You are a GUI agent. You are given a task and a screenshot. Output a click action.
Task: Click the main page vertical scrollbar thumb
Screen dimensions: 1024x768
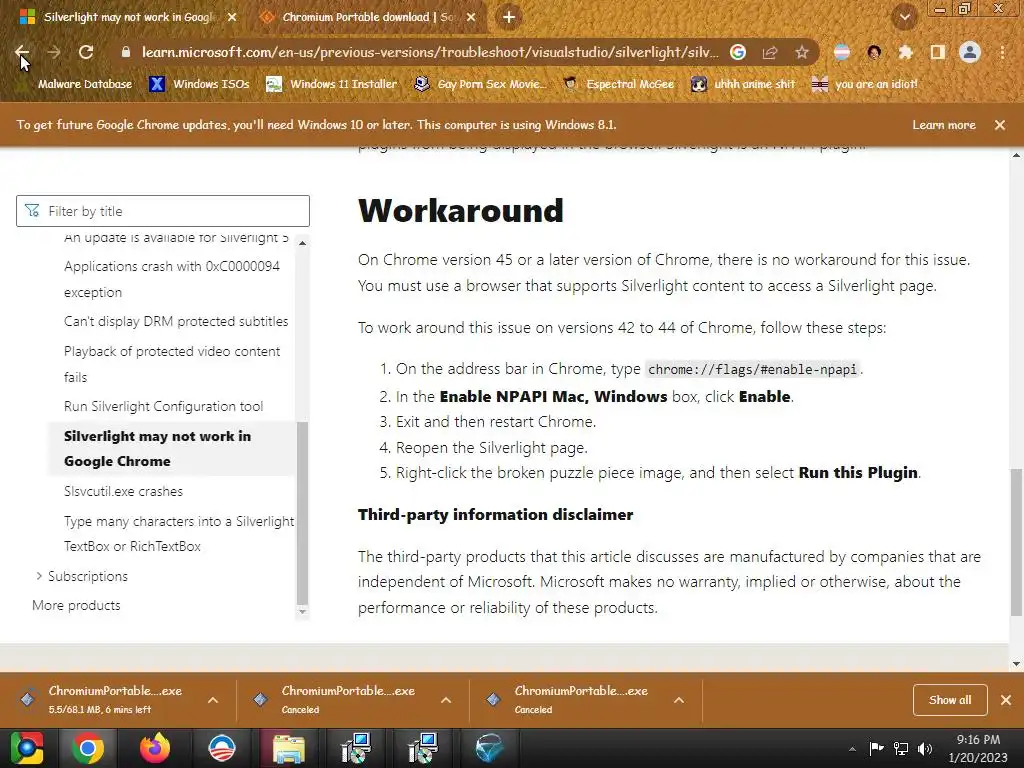[x=1016, y=542]
